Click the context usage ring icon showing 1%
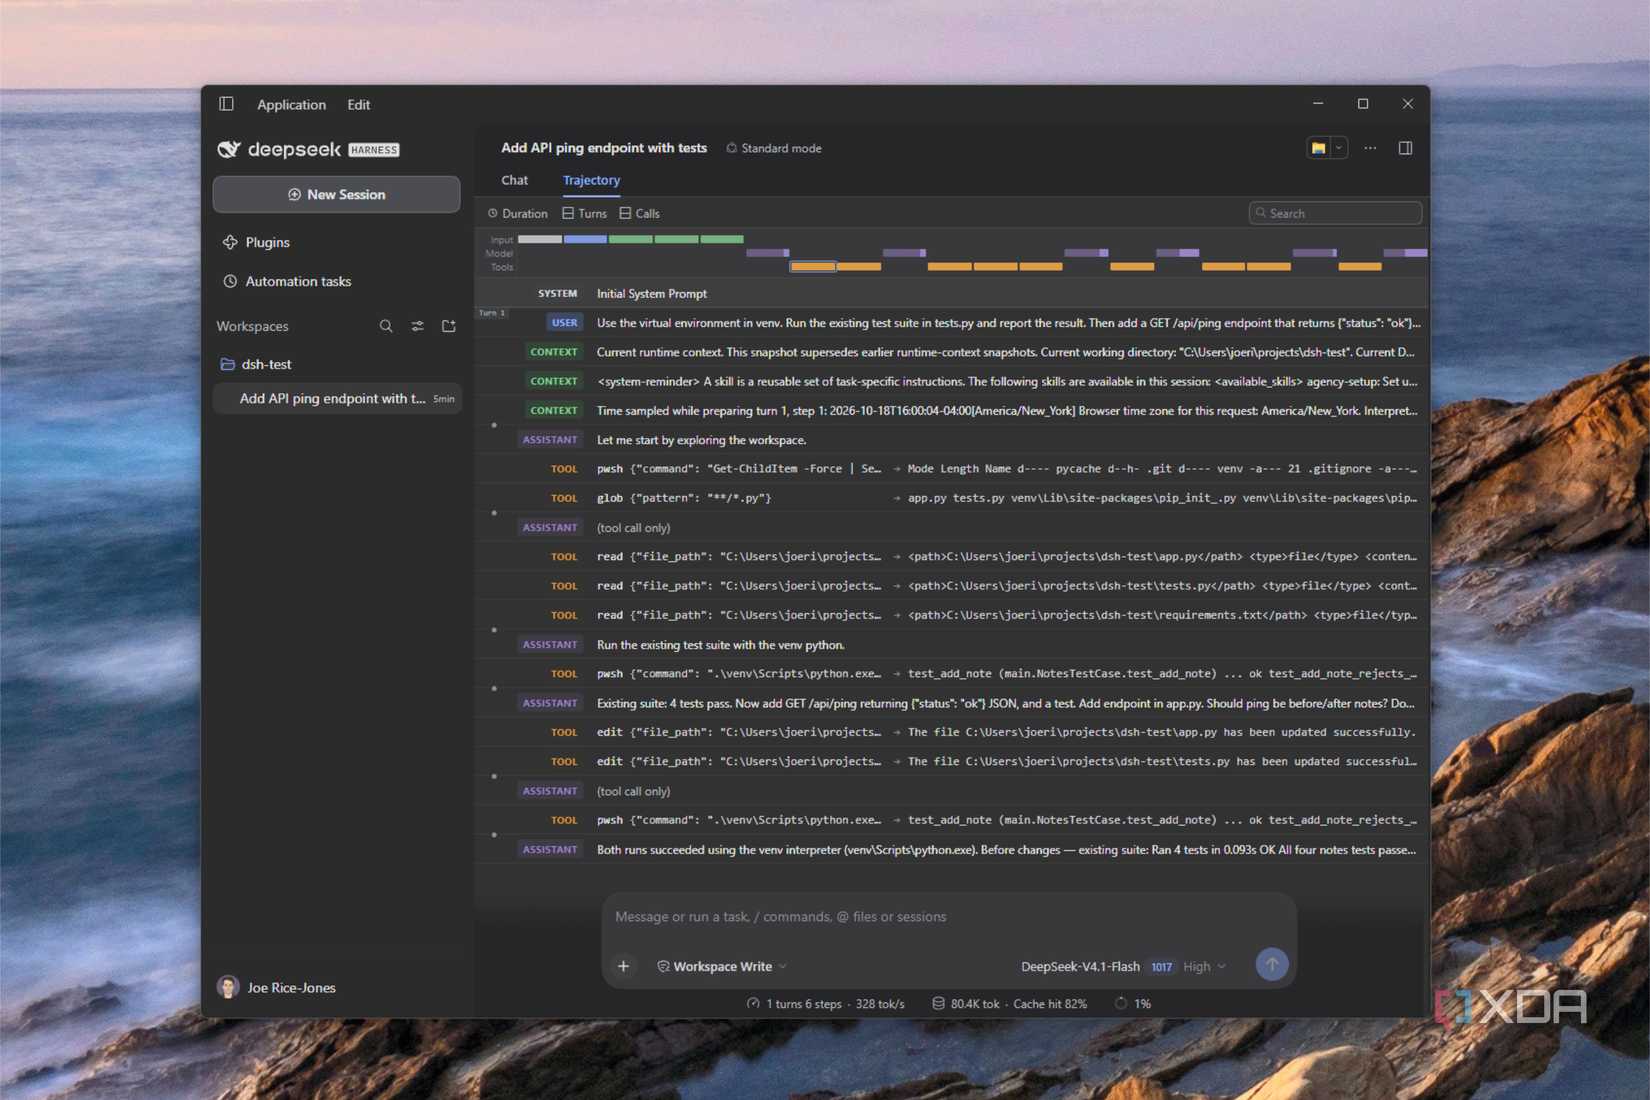The image size is (1650, 1100). click(1121, 1003)
